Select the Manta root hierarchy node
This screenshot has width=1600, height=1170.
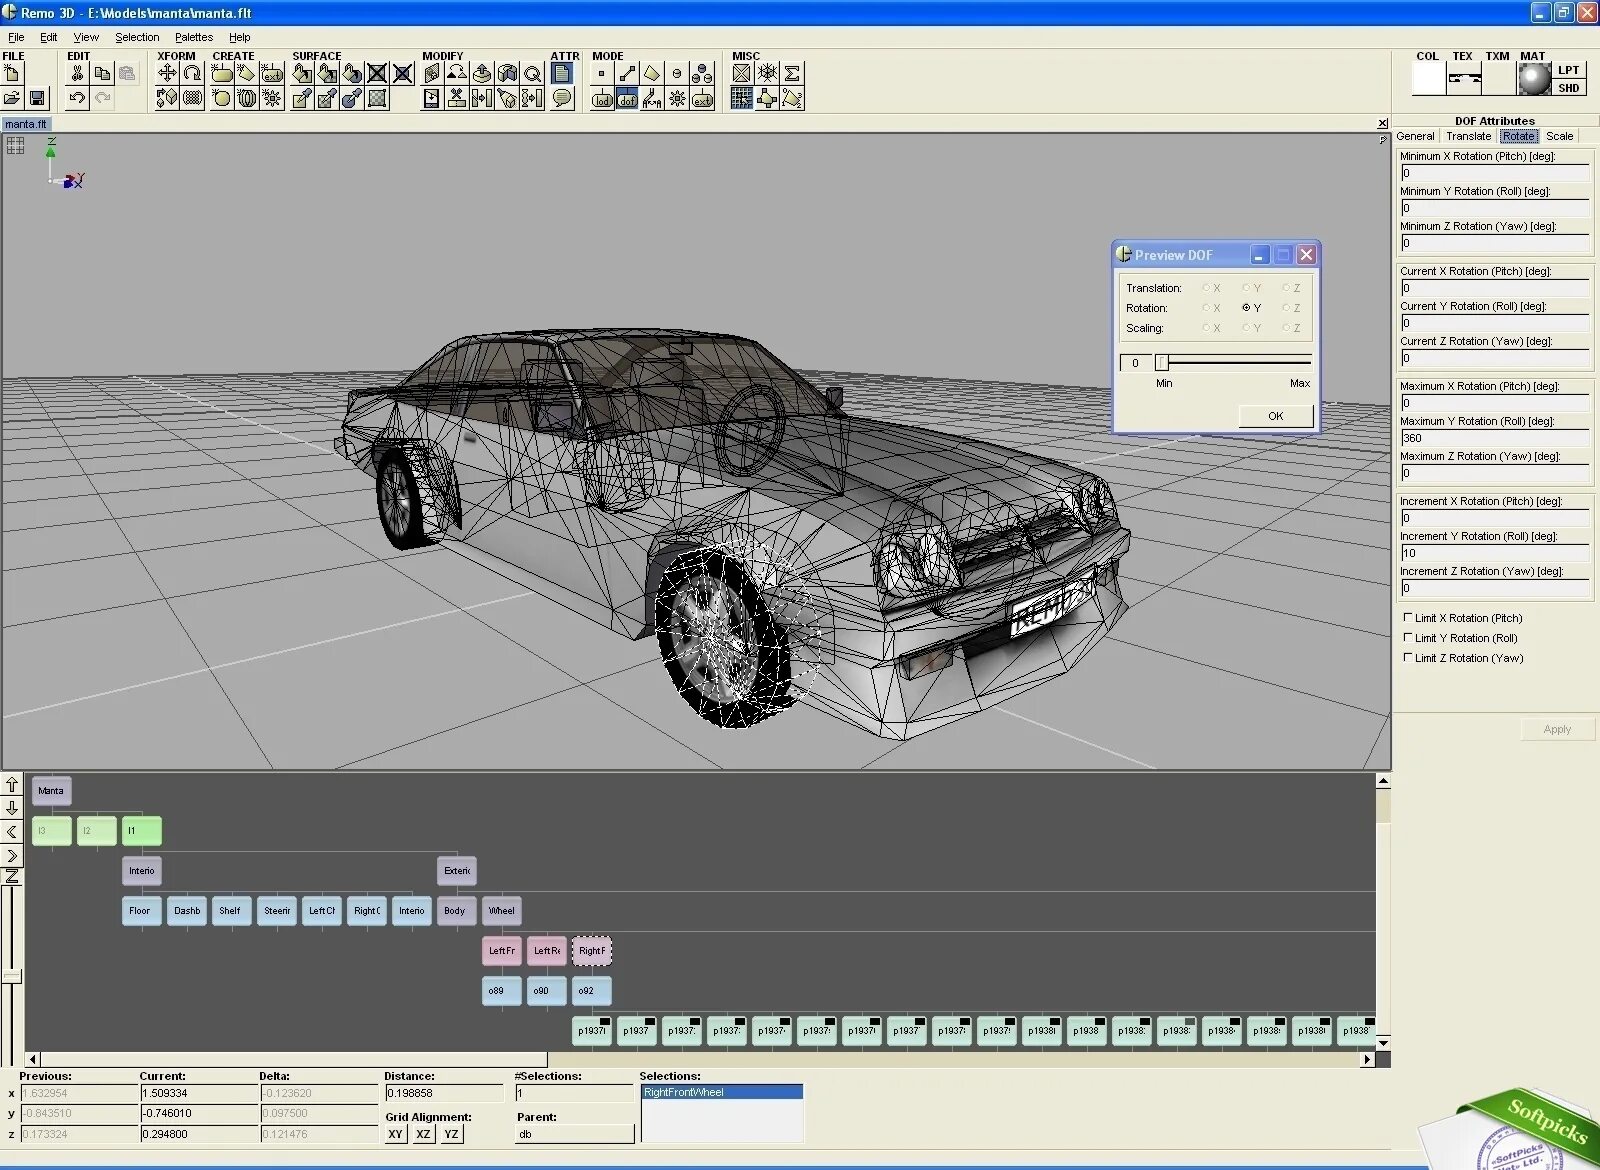tap(51, 791)
